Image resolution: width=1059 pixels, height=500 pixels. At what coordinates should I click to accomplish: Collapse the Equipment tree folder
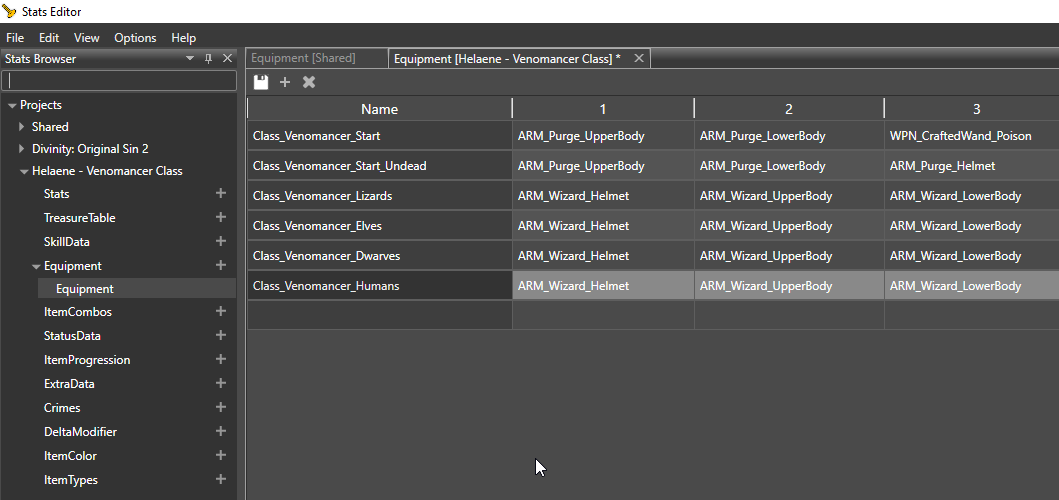click(36, 266)
